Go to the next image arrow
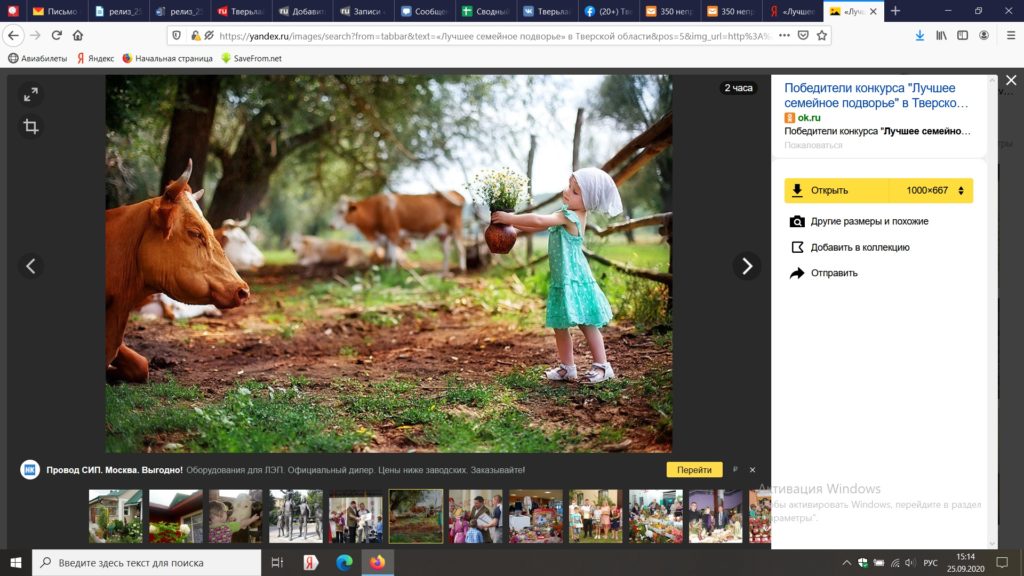The image size is (1024, 576). point(746,266)
